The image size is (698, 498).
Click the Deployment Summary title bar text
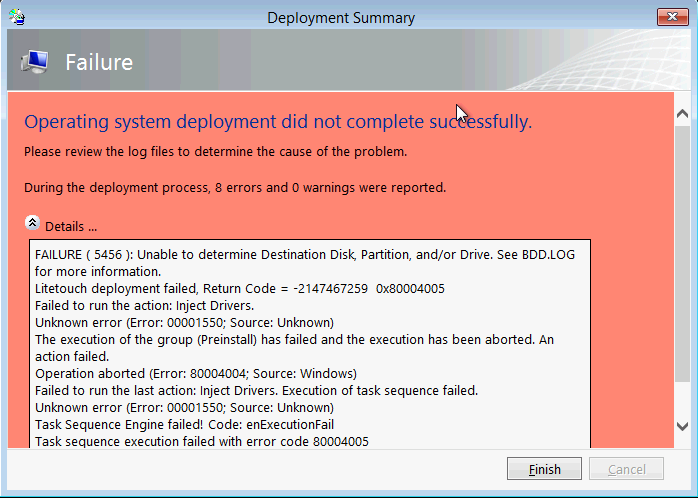point(341,17)
